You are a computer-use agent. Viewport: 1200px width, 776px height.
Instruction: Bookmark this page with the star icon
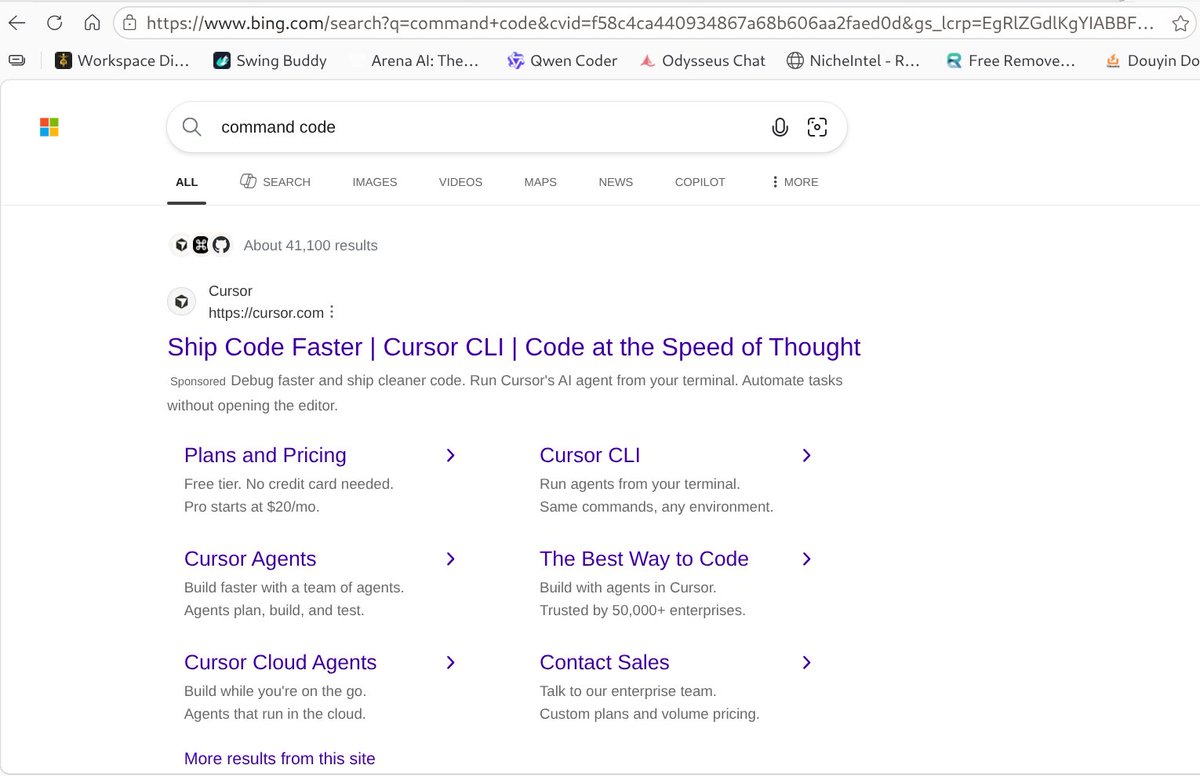1180,22
